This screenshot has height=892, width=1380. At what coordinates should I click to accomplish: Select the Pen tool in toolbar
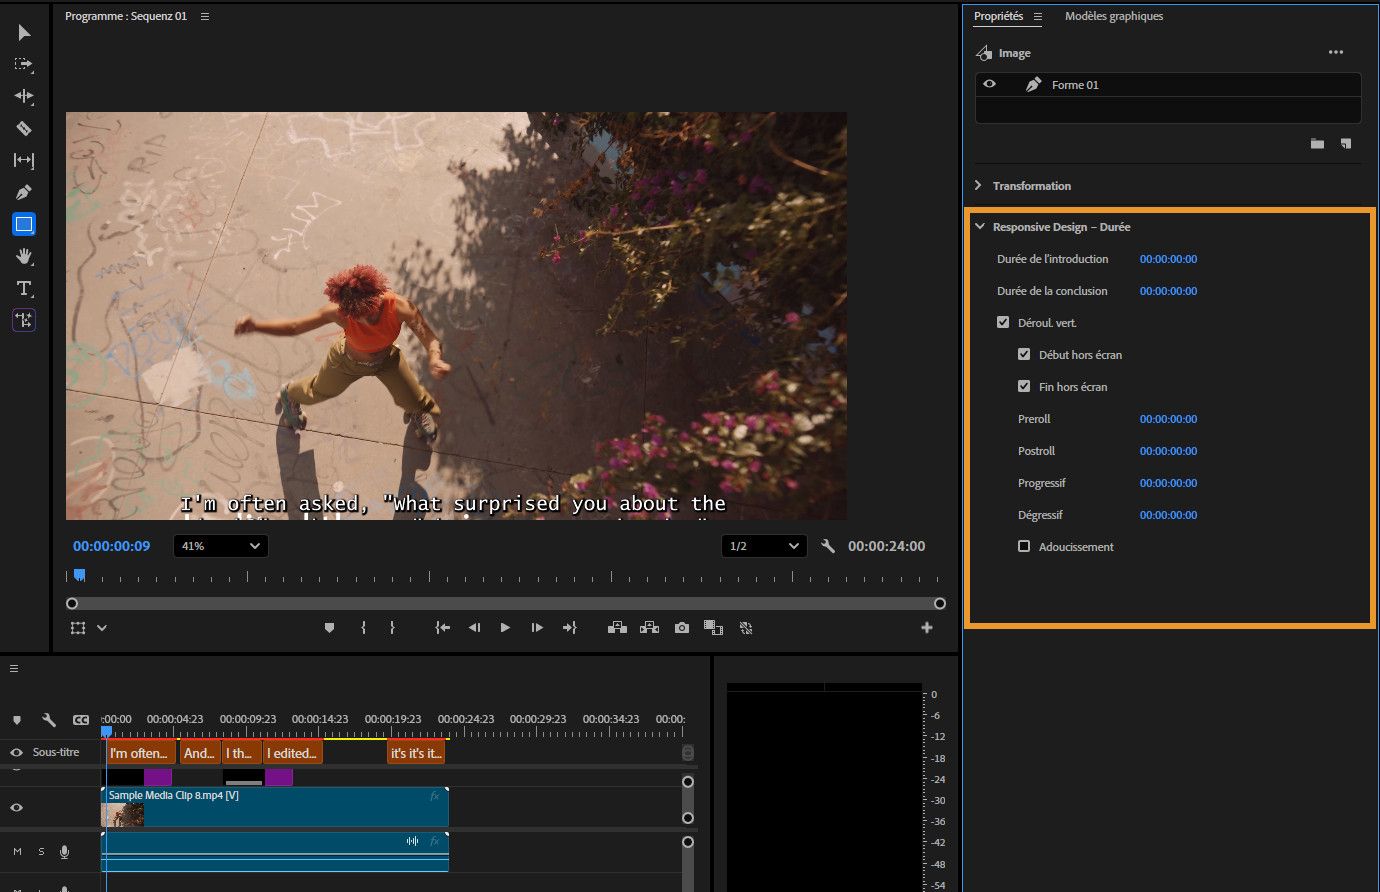click(x=24, y=192)
